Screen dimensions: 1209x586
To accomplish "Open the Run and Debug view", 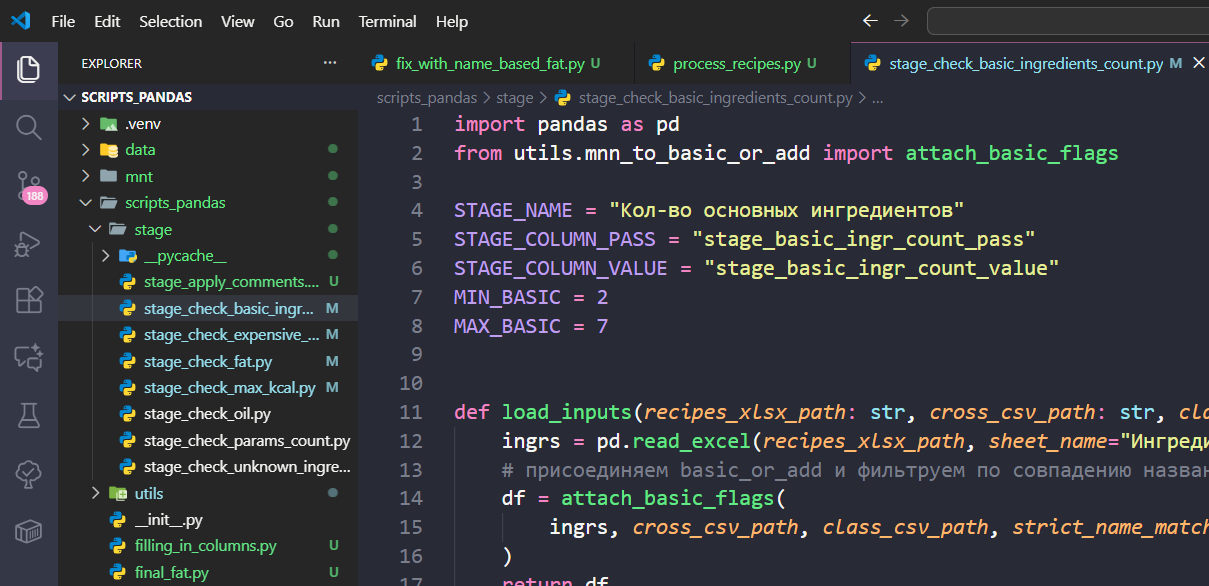I will coord(29,243).
